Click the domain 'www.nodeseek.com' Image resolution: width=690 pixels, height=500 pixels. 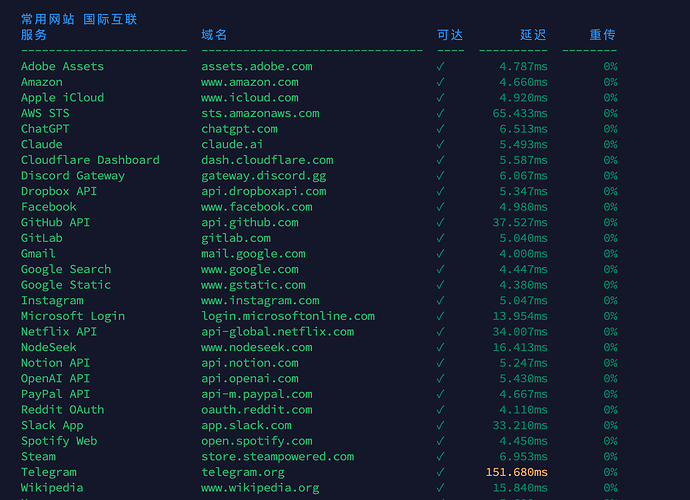click(257, 347)
